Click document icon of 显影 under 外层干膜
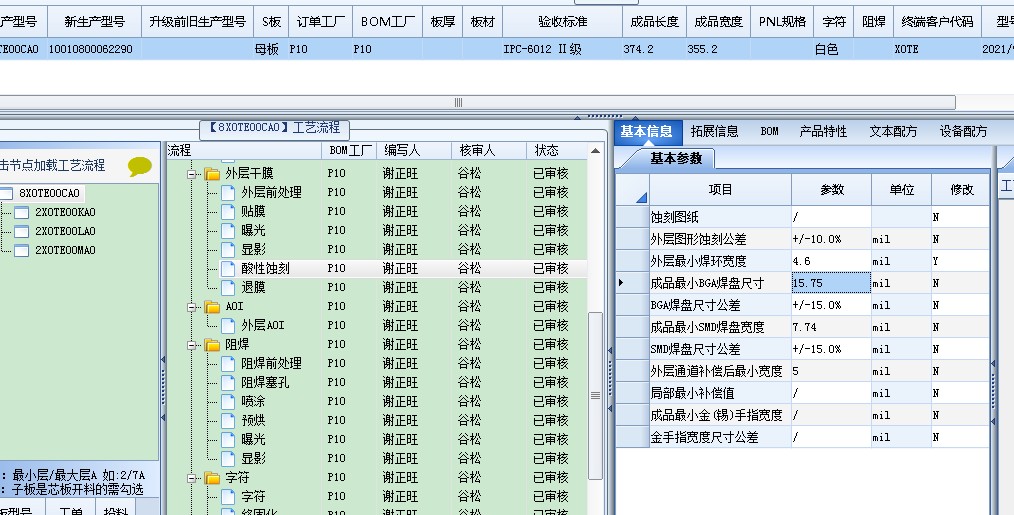Image resolution: width=1014 pixels, height=515 pixels. (228, 249)
